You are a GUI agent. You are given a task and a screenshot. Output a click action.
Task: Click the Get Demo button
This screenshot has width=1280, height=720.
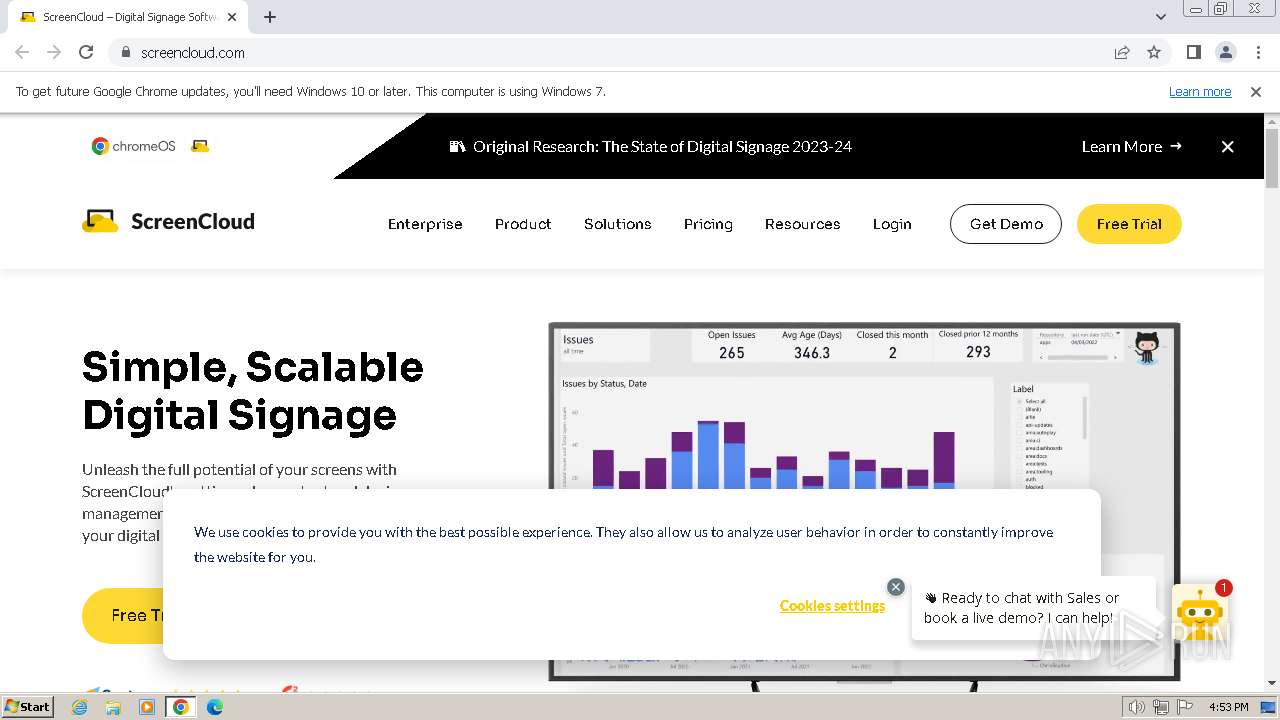[1006, 224]
